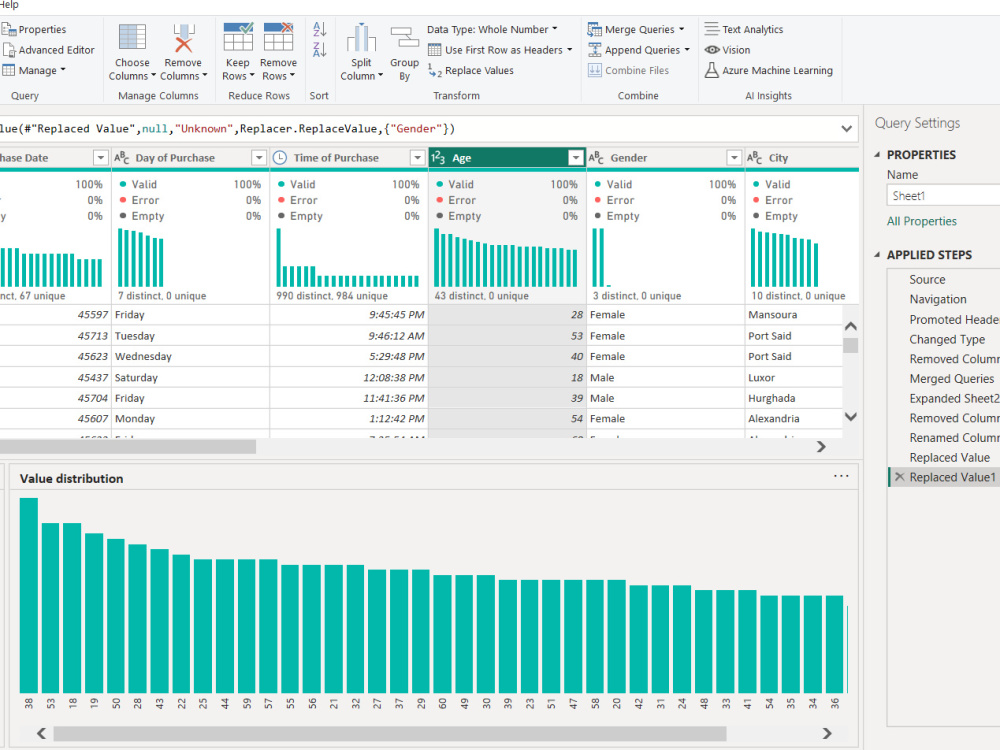Expand the formula bar chevron
Image resolution: width=1000 pixels, height=750 pixels.
point(846,129)
